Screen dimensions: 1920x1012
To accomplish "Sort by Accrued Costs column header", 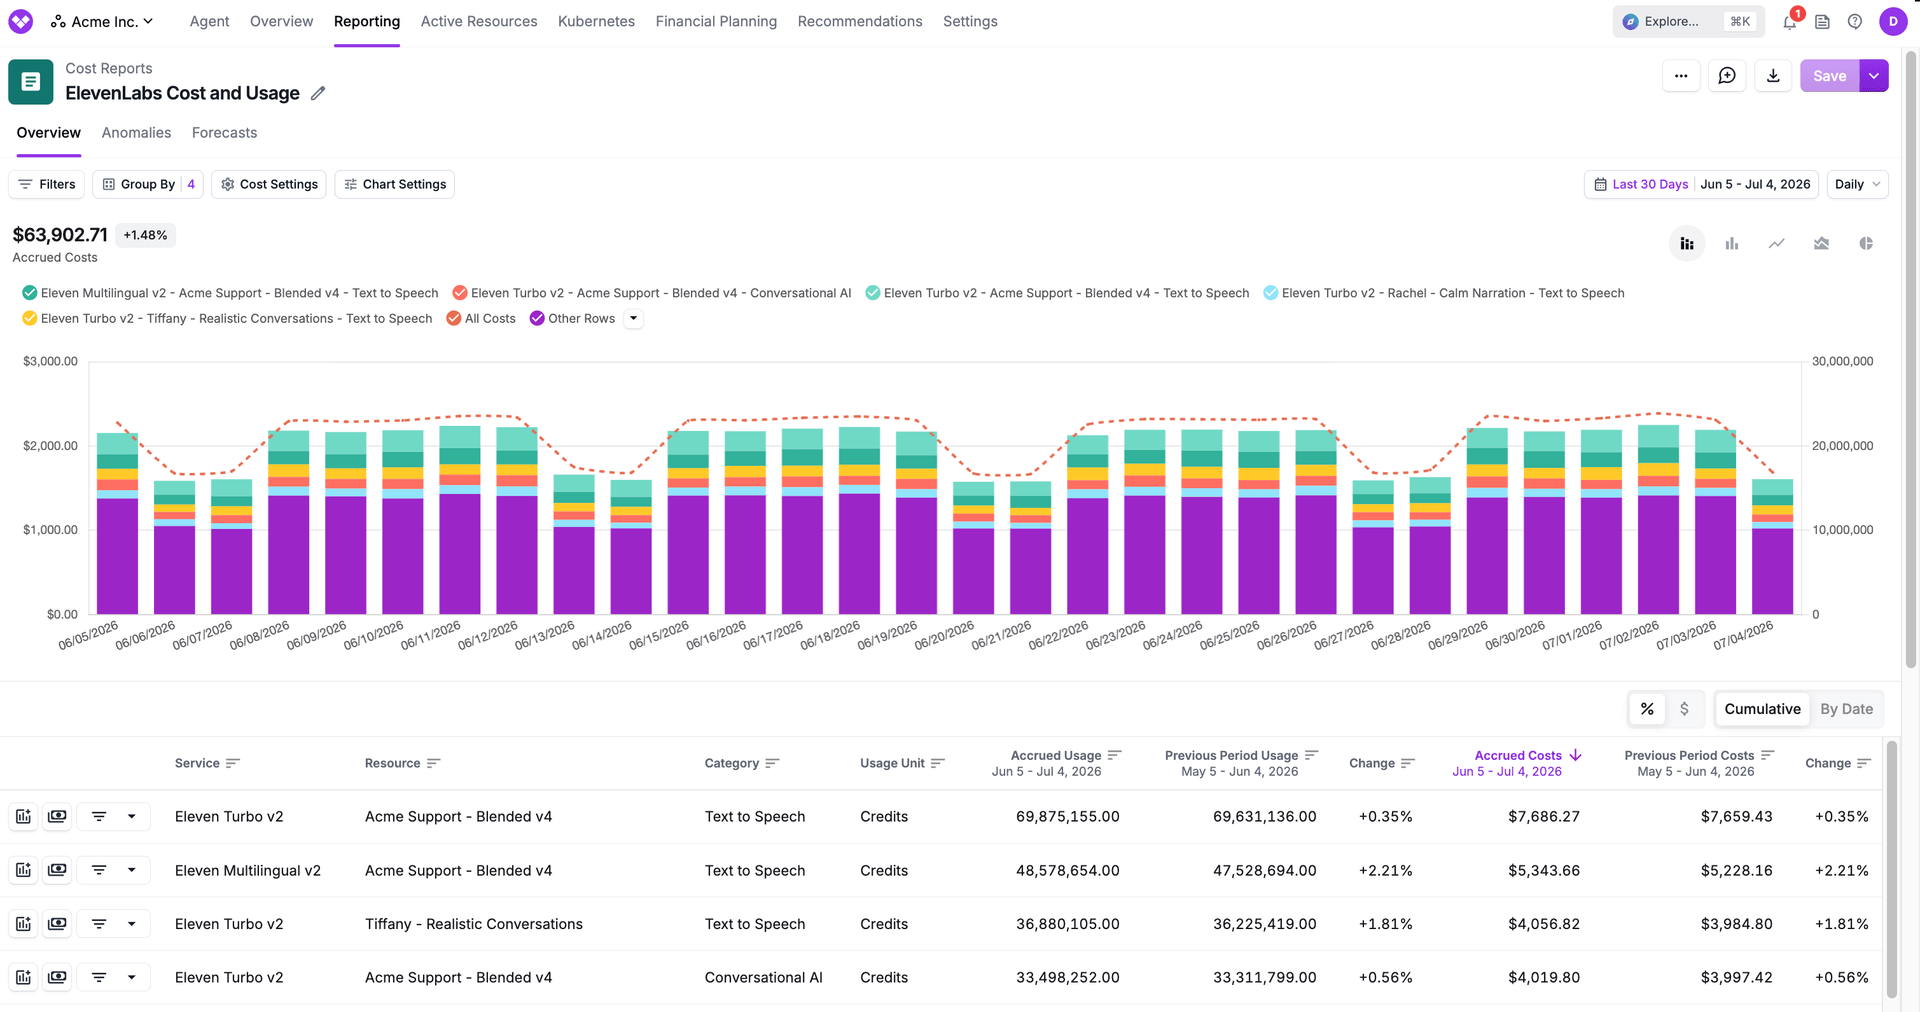I will pyautogui.click(x=1517, y=763).
